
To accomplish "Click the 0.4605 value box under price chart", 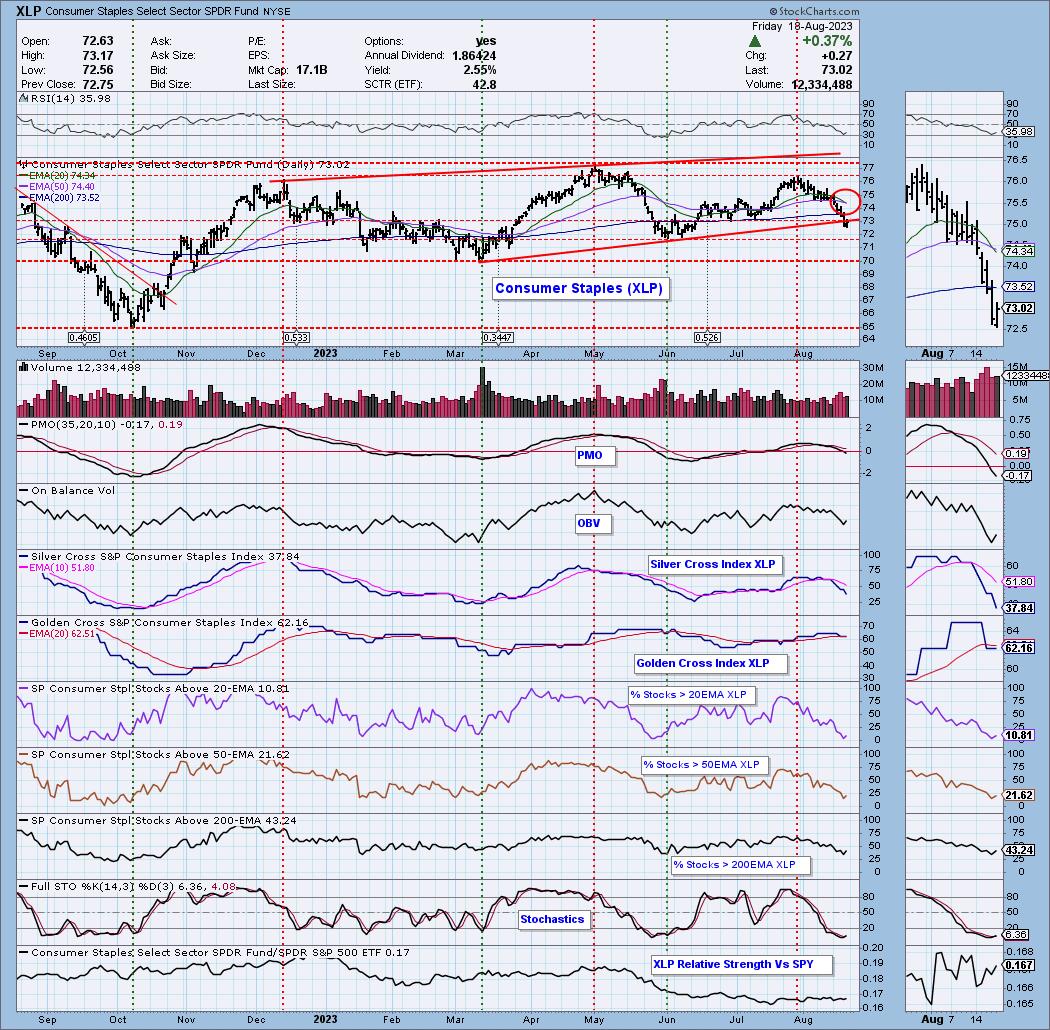I will (x=84, y=338).
